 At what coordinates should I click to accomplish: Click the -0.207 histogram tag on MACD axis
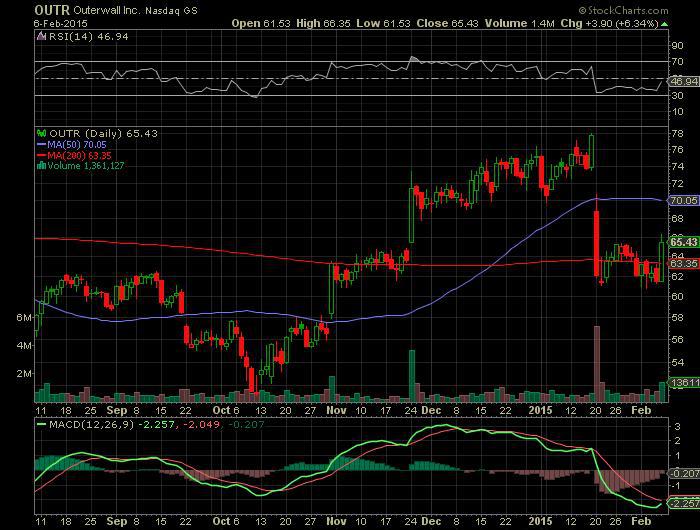[x=683, y=473]
